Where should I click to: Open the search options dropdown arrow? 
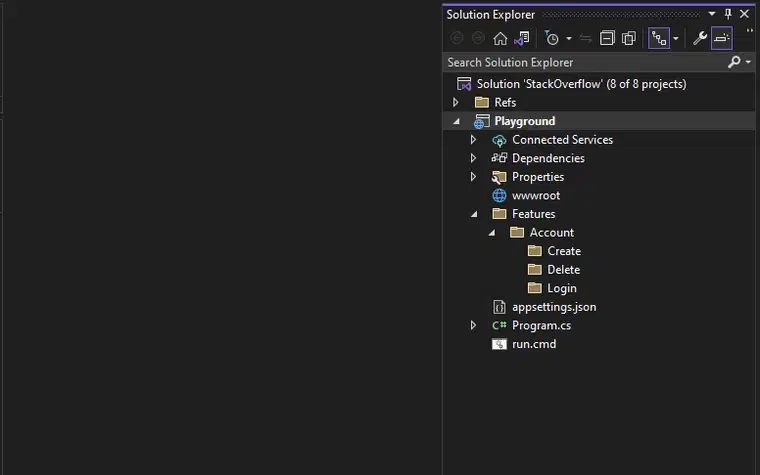748,62
